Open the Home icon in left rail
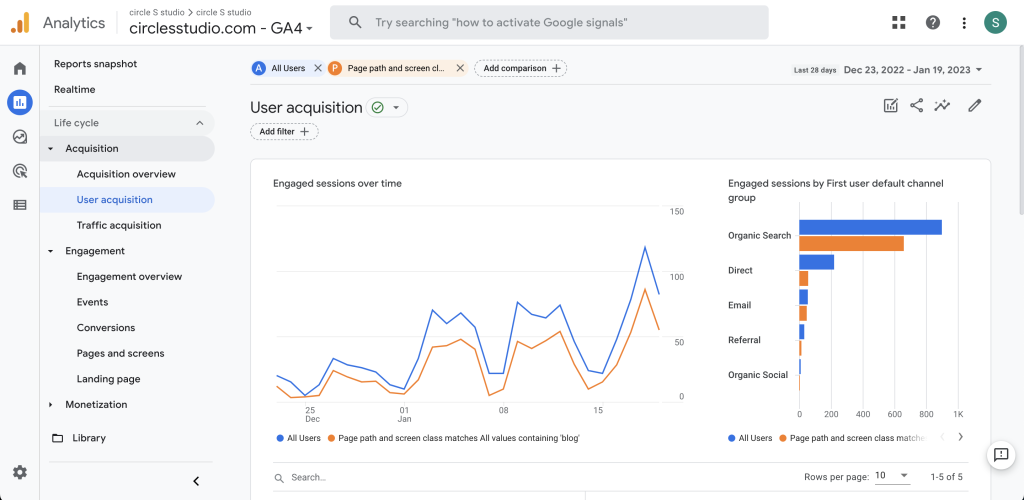Screen dimensions: 1024x500 click(20, 68)
